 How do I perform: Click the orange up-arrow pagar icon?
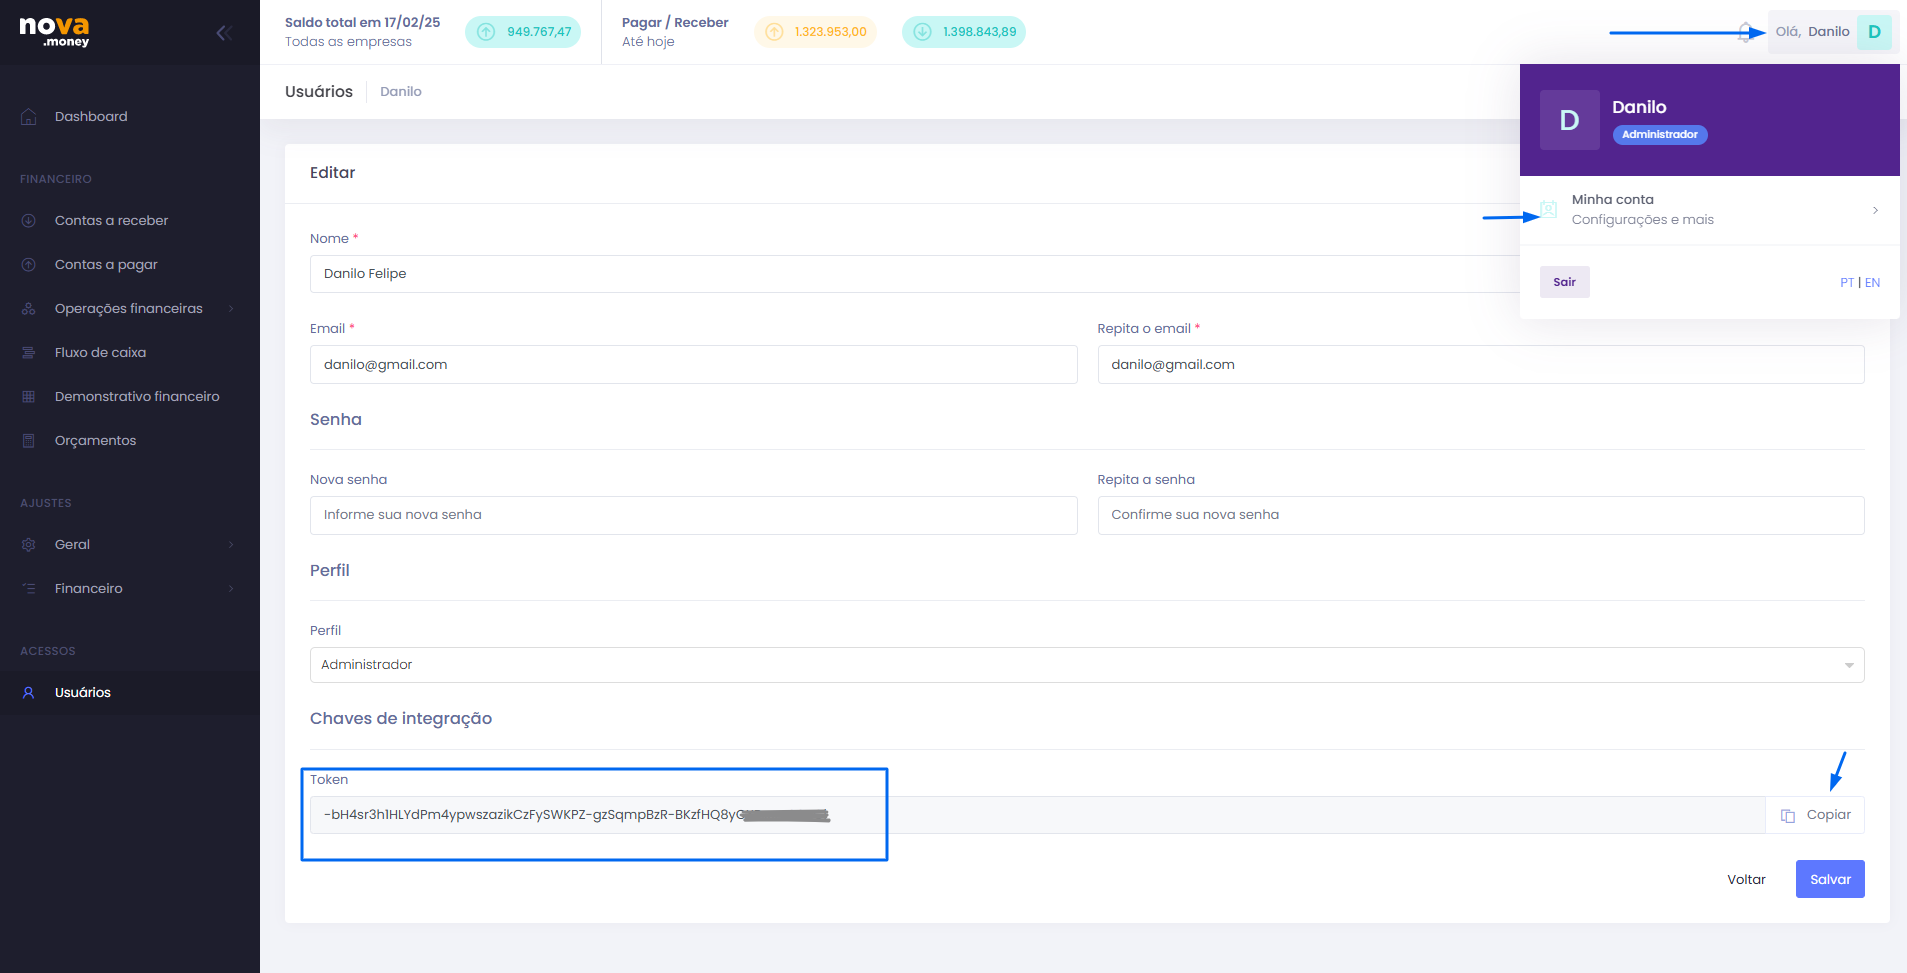(x=774, y=32)
